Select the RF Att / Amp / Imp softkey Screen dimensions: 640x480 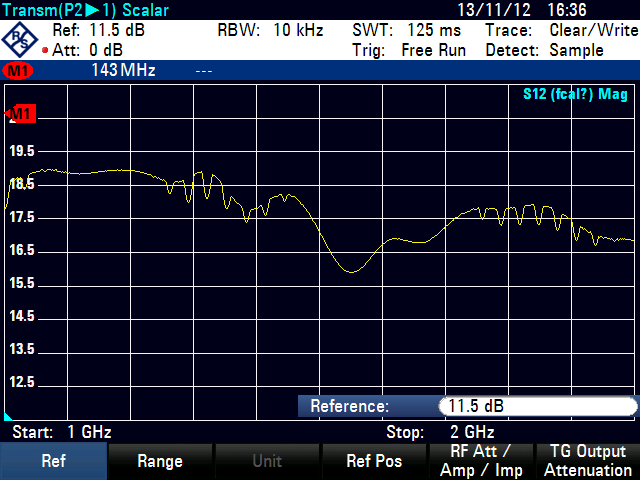click(x=480, y=461)
